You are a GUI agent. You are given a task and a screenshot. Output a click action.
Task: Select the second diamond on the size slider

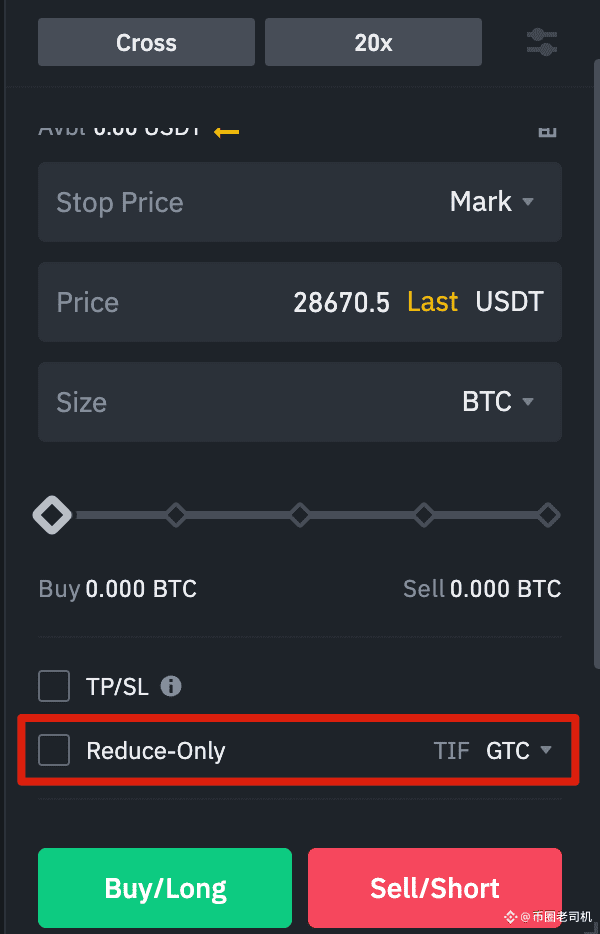pos(176,515)
